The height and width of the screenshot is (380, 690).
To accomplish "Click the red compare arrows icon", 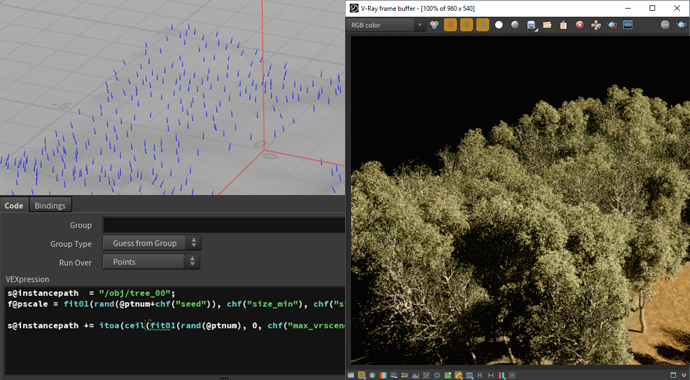I will [x=491, y=375].
